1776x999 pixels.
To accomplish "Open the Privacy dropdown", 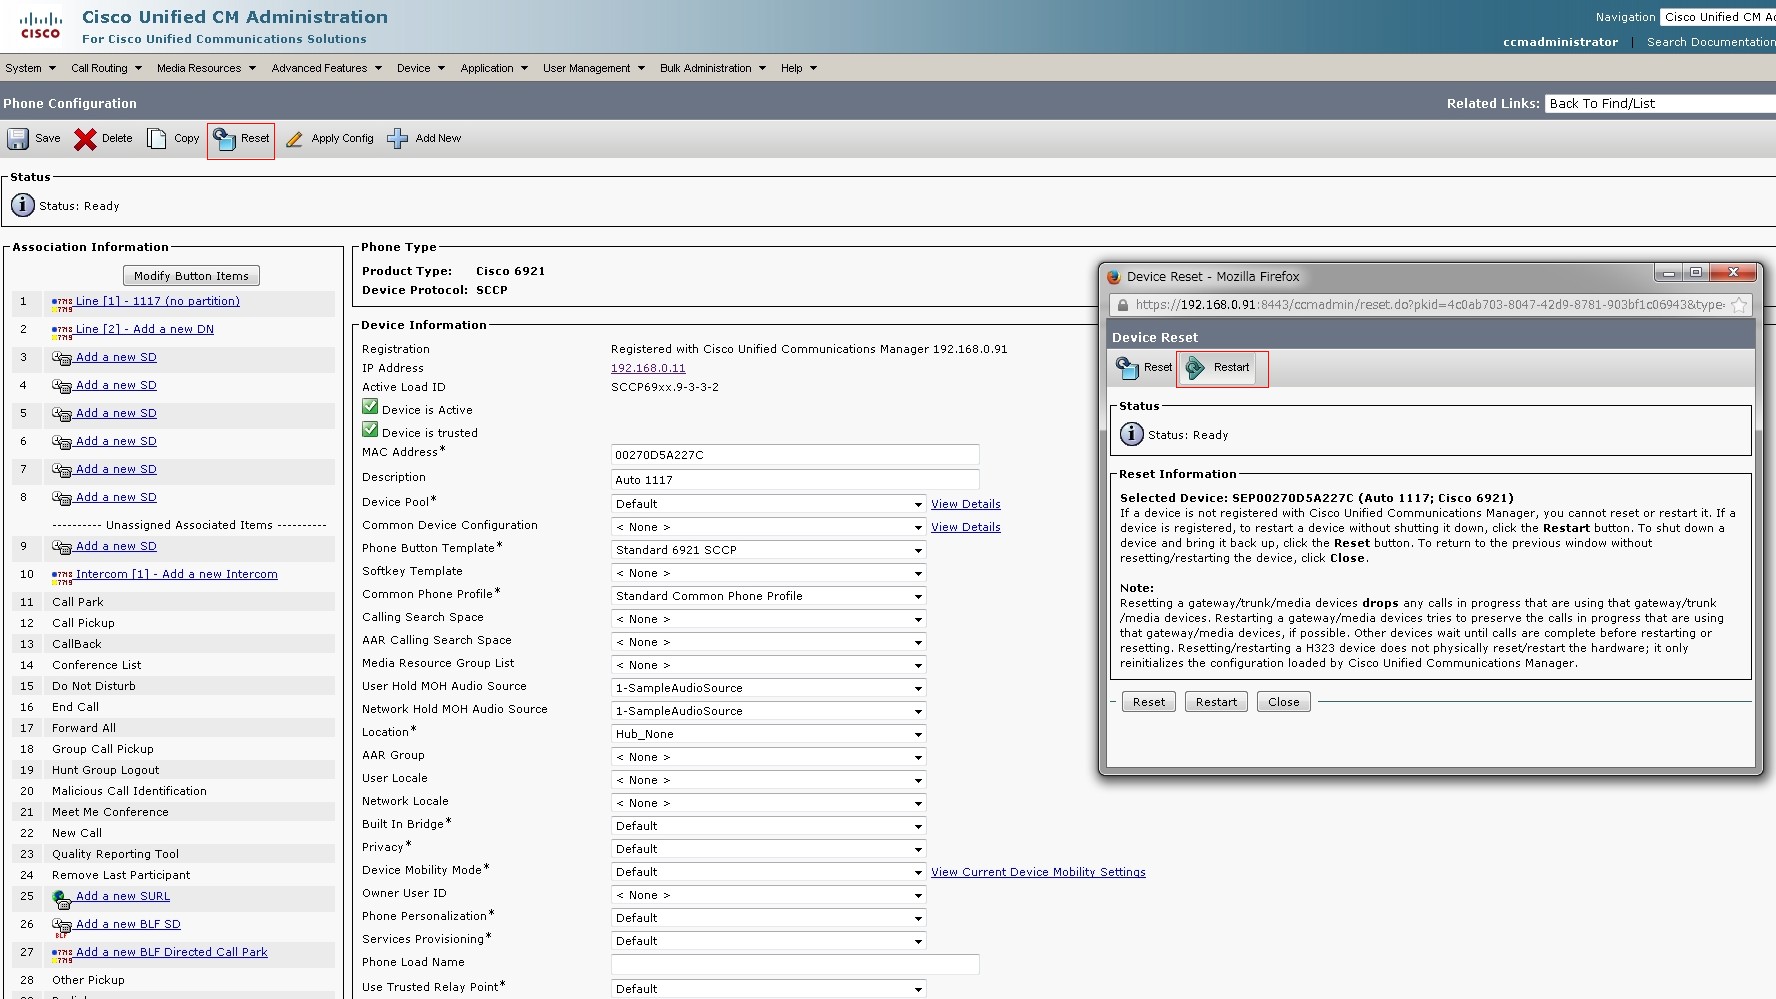I will [768, 849].
